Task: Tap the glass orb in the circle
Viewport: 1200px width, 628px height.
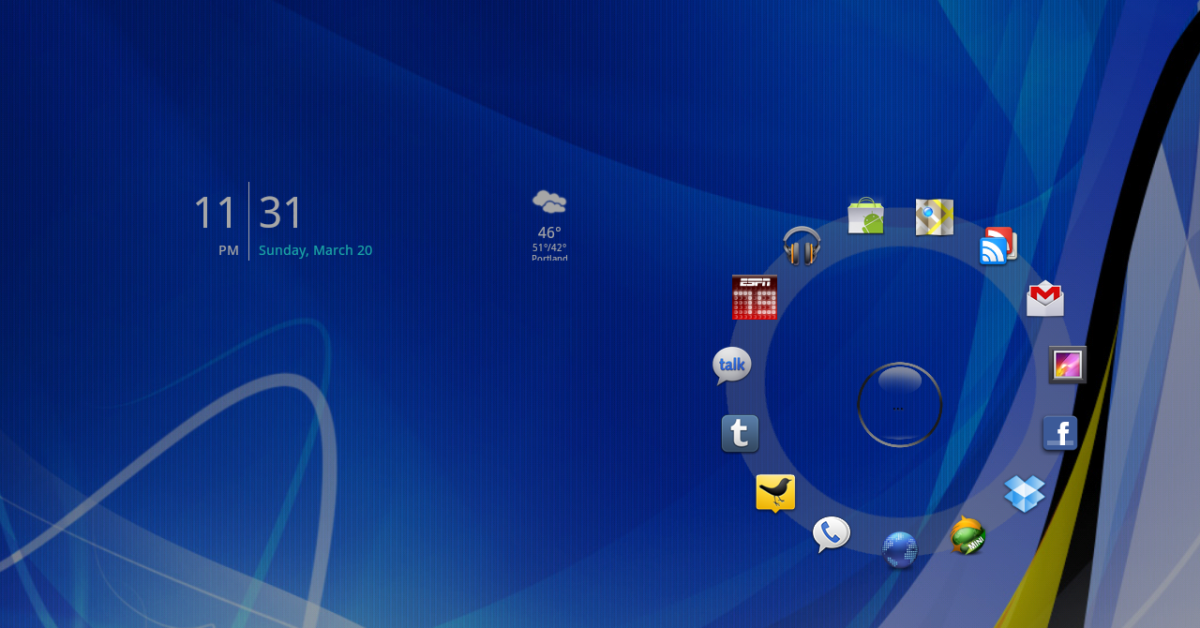Action: 899,404
